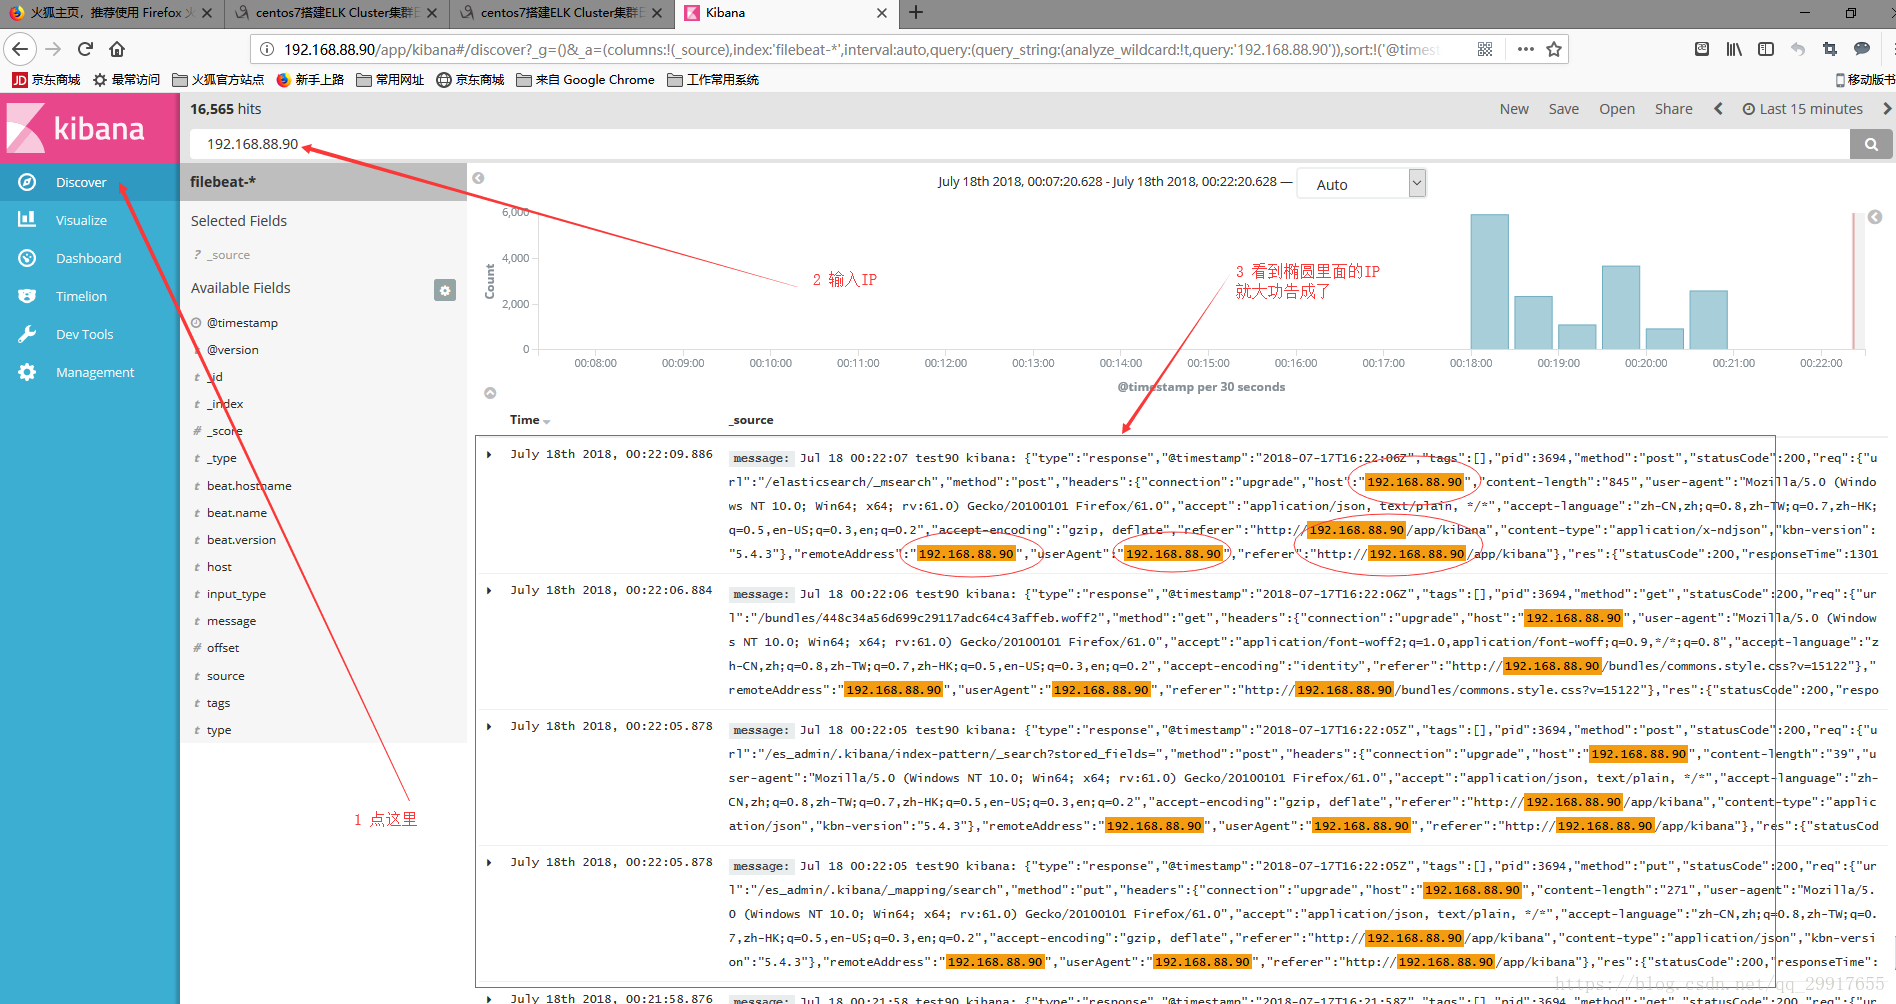This screenshot has height=1004, width=1896.
Task: Go to the Dashboard section
Action: (89, 258)
